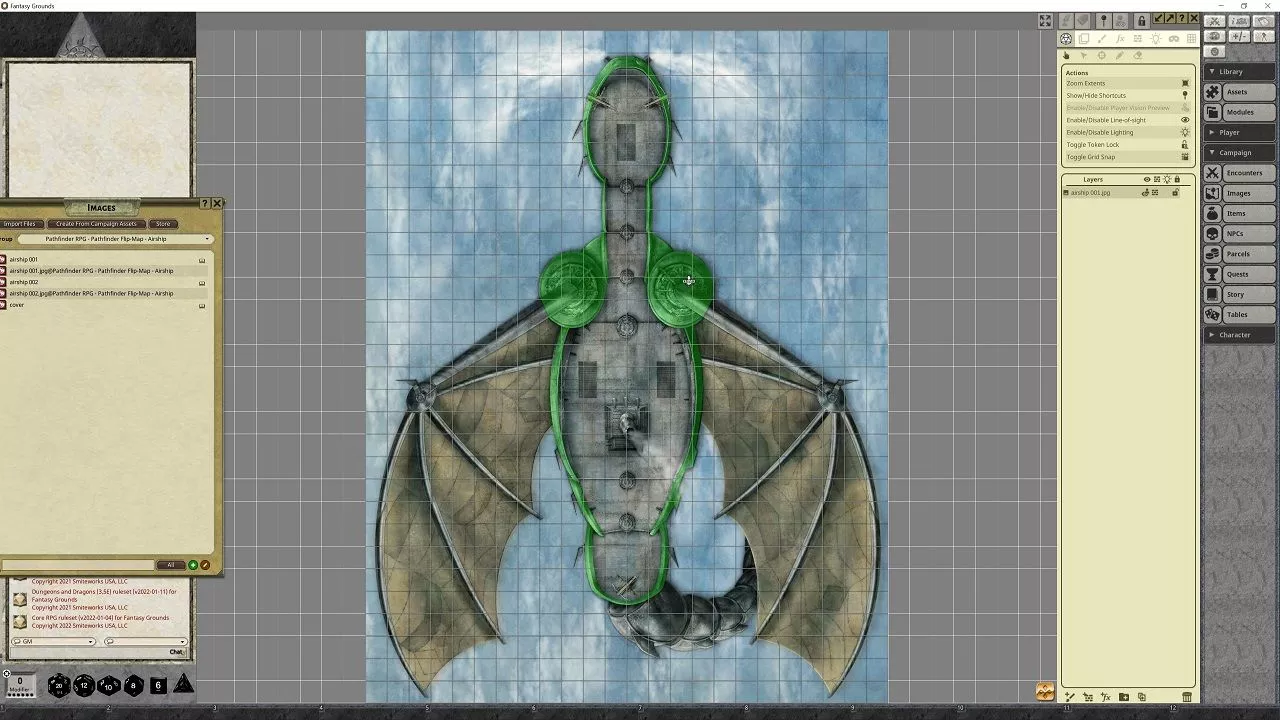Select the d4 pyramid die
Image resolution: width=1280 pixels, height=720 pixels.
184,685
